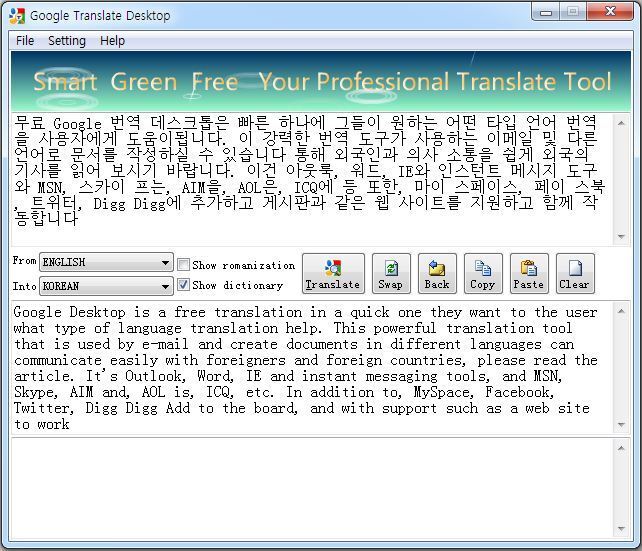Uncheck Show dictionary checkbox
Viewport: 642px width, 551px height.
(x=183, y=285)
